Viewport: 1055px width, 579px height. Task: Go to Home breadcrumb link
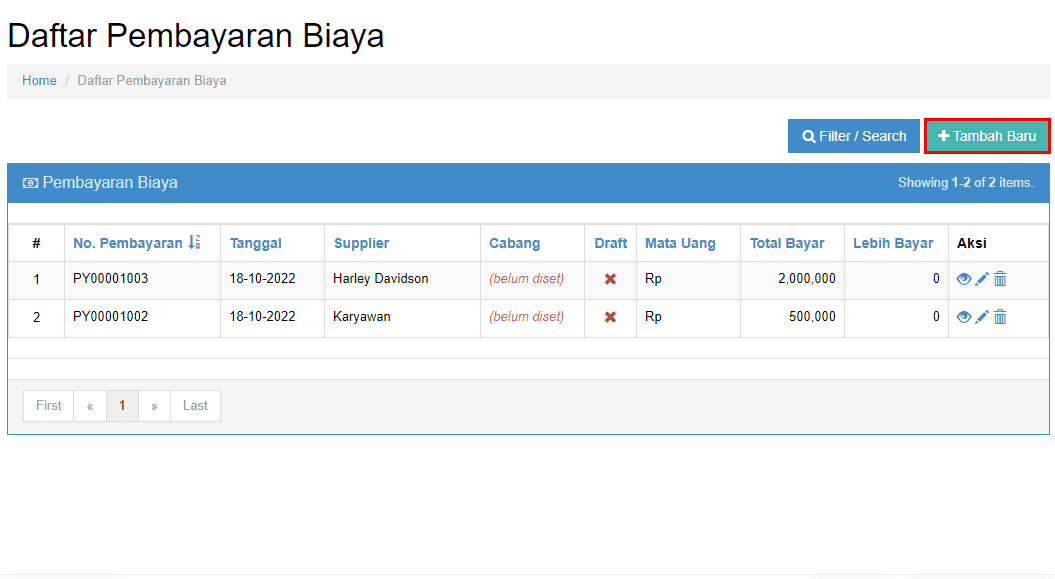coord(39,81)
